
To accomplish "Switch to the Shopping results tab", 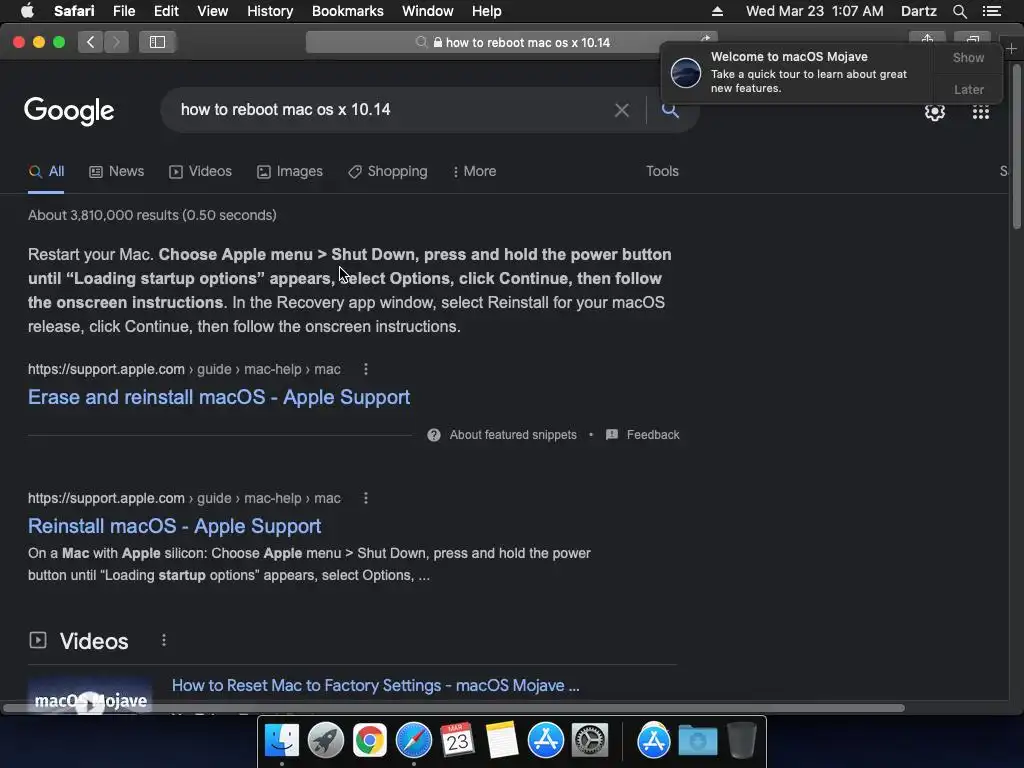I will (387, 172).
